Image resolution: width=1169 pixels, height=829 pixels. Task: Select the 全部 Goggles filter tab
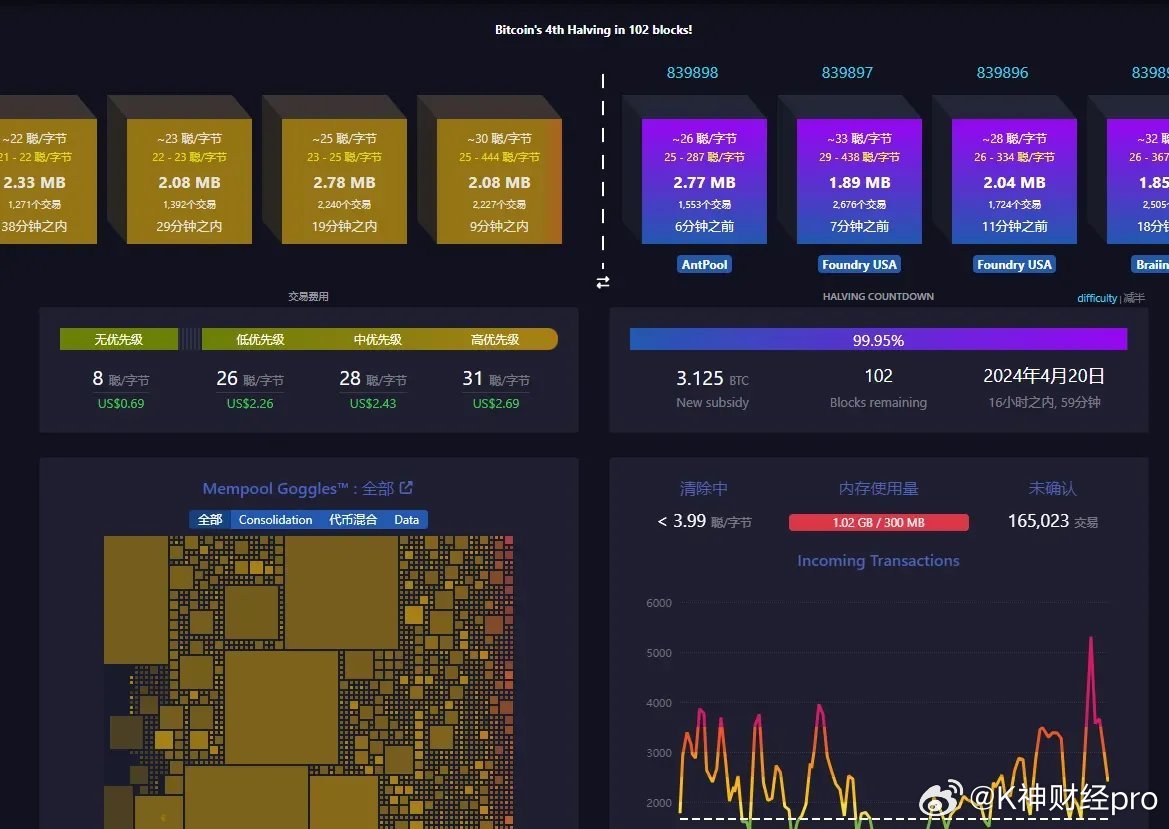[209, 520]
